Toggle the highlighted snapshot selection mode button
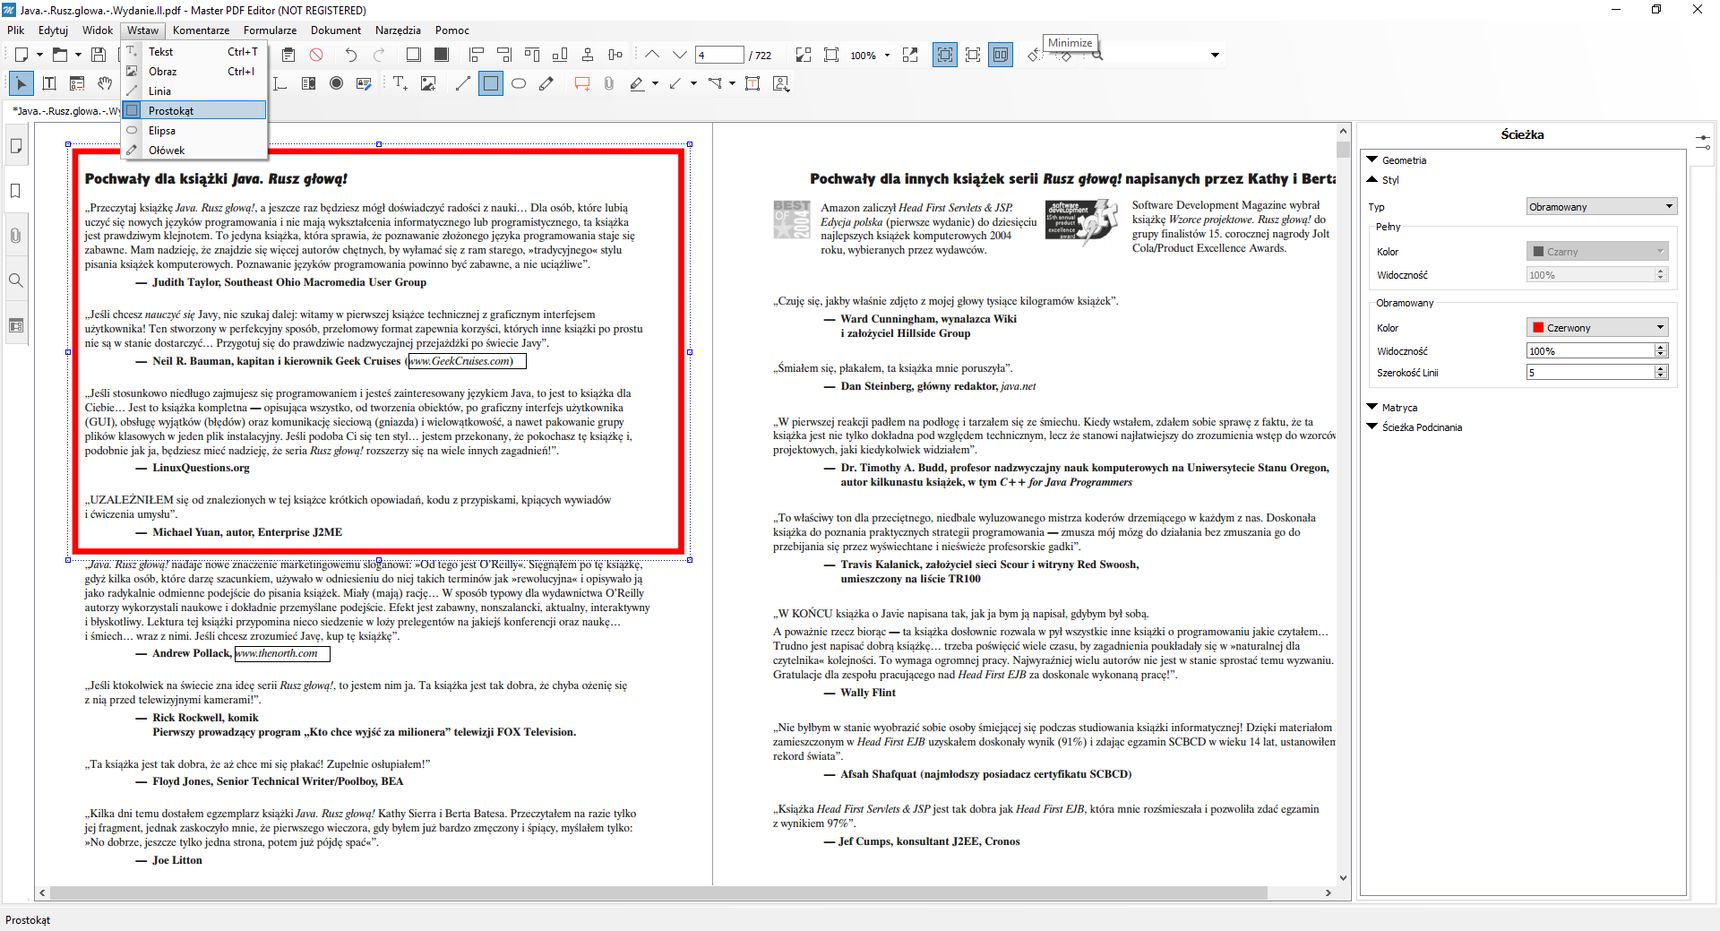 coord(944,55)
